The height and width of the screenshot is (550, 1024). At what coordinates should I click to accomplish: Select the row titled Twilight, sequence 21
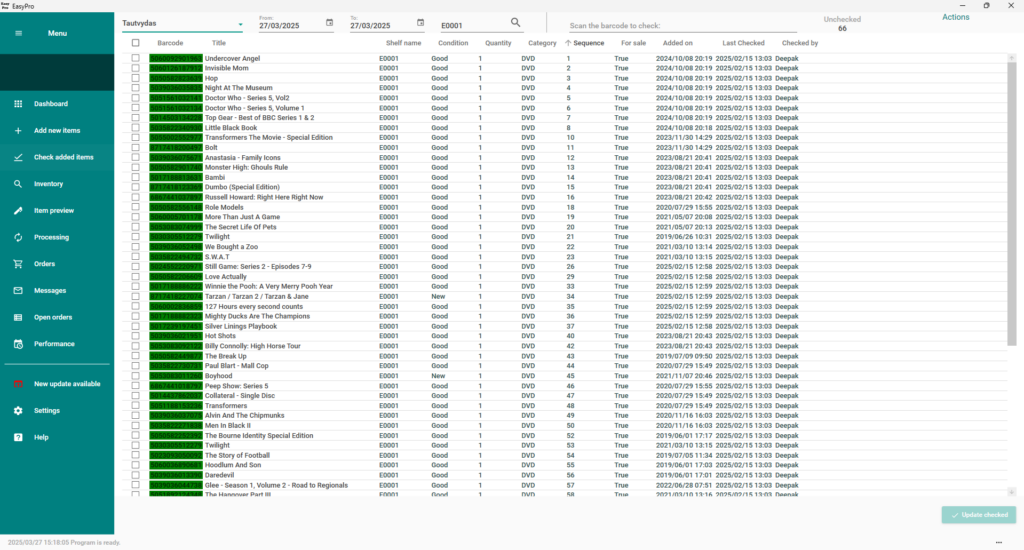(x=565, y=236)
